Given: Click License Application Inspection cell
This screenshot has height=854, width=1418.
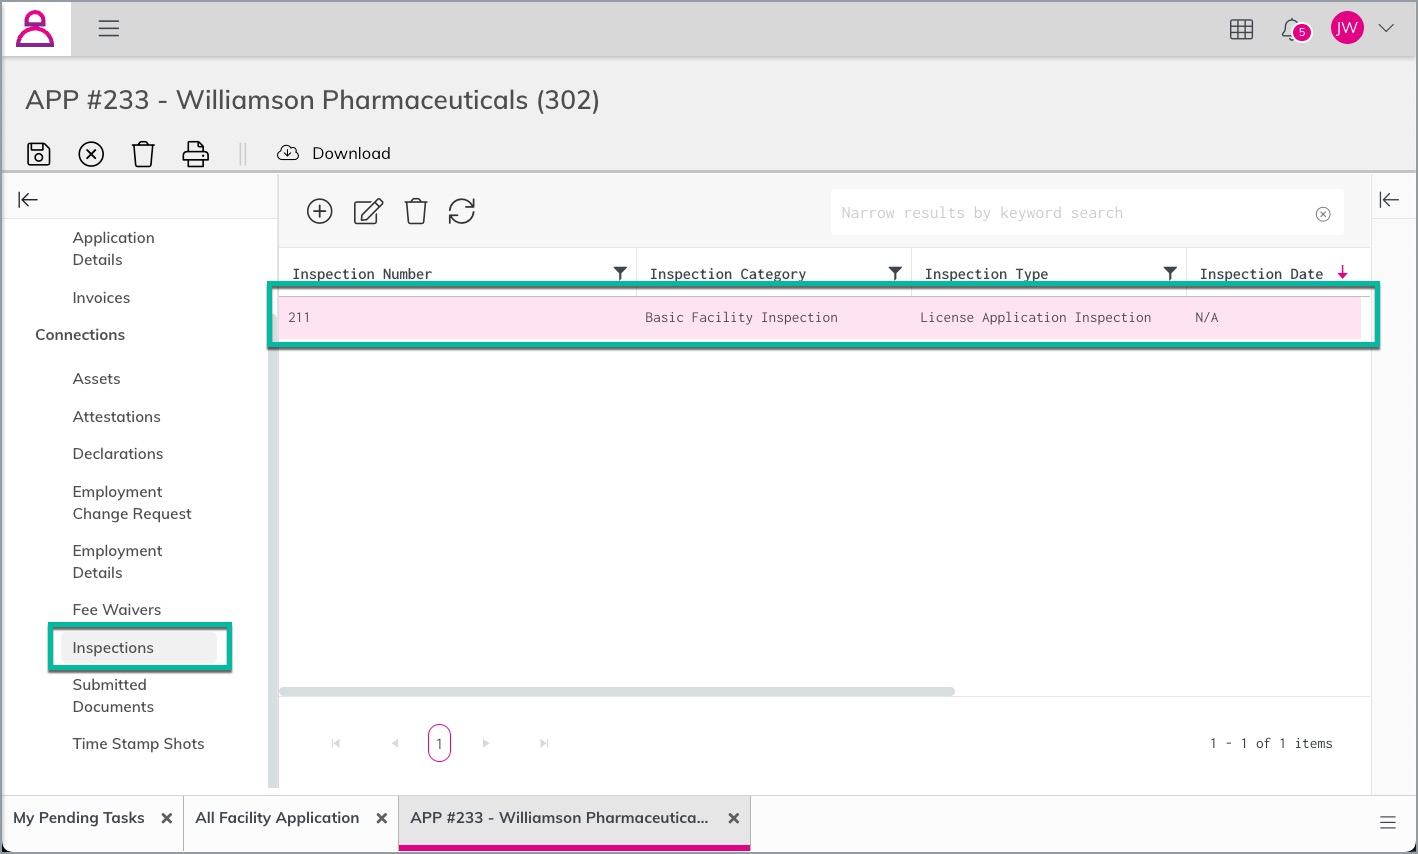Looking at the screenshot, I should 1049,318.
